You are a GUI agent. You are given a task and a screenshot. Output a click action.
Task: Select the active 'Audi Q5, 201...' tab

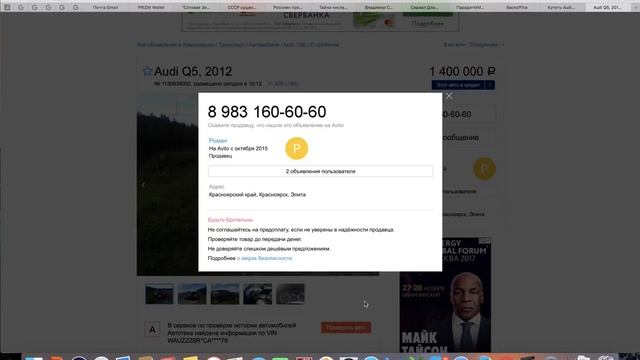click(607, 7)
